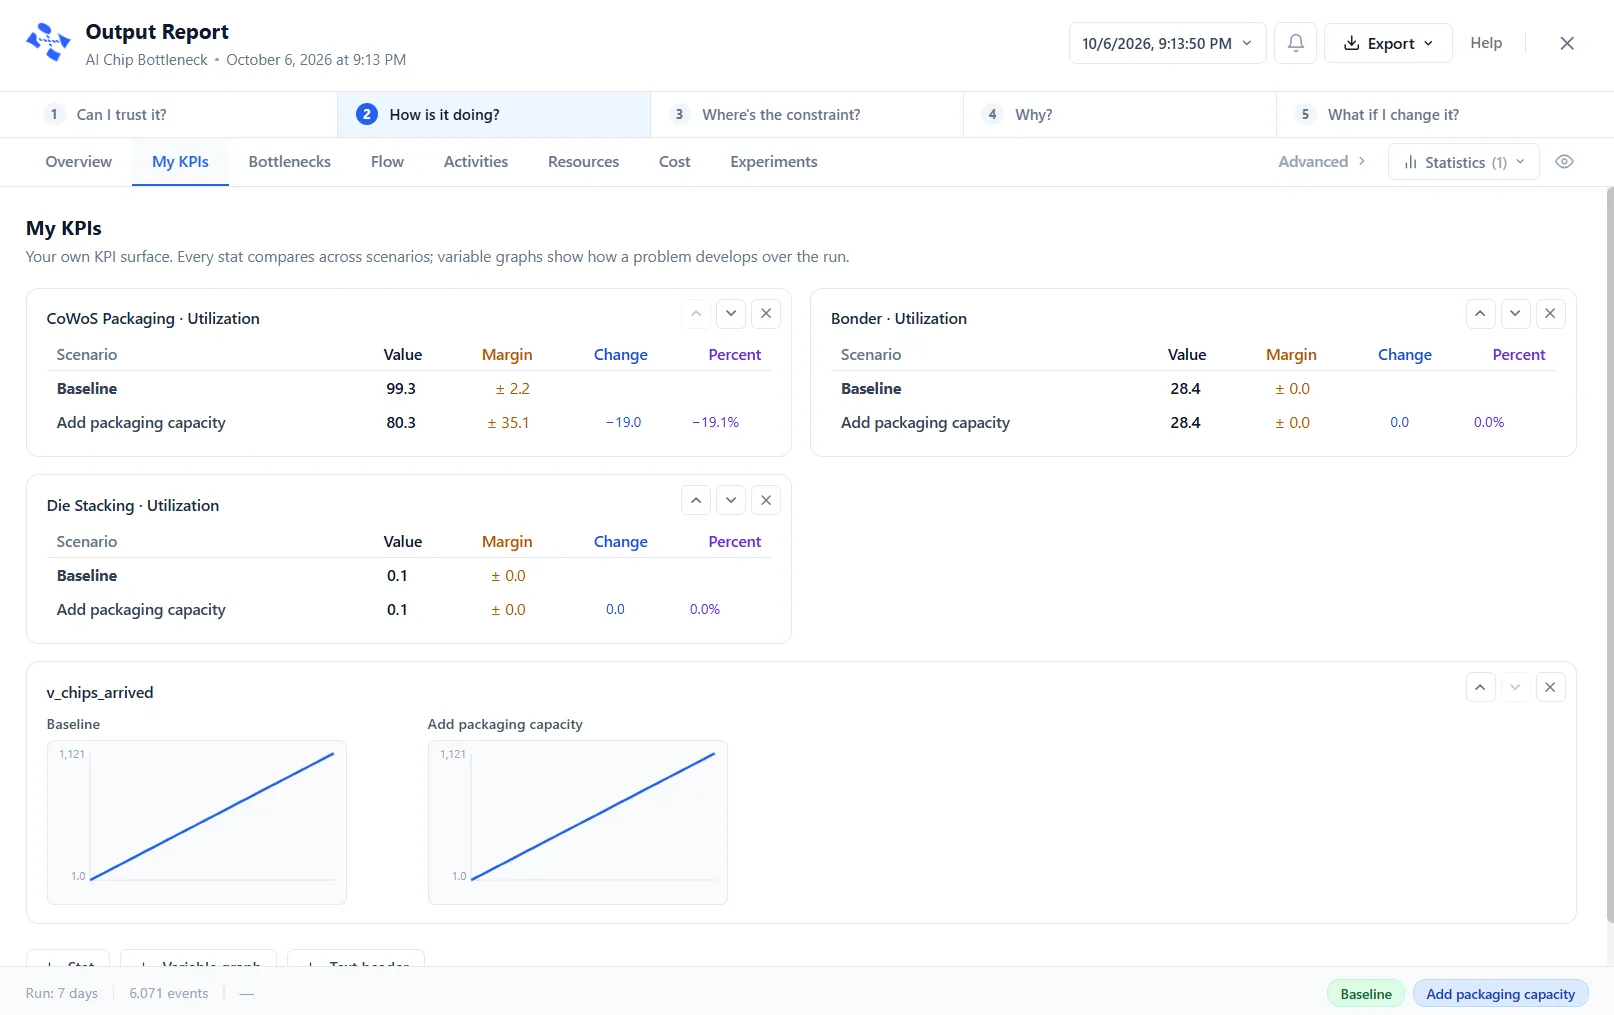Click the vertical page scrollbar
1614x1015 pixels.
point(1609,555)
